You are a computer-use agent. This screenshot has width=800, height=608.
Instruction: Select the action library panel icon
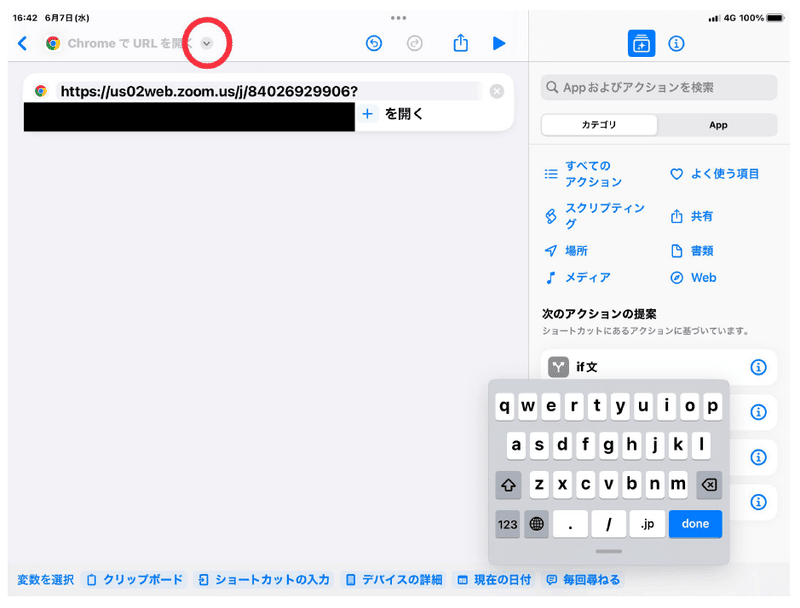point(641,43)
